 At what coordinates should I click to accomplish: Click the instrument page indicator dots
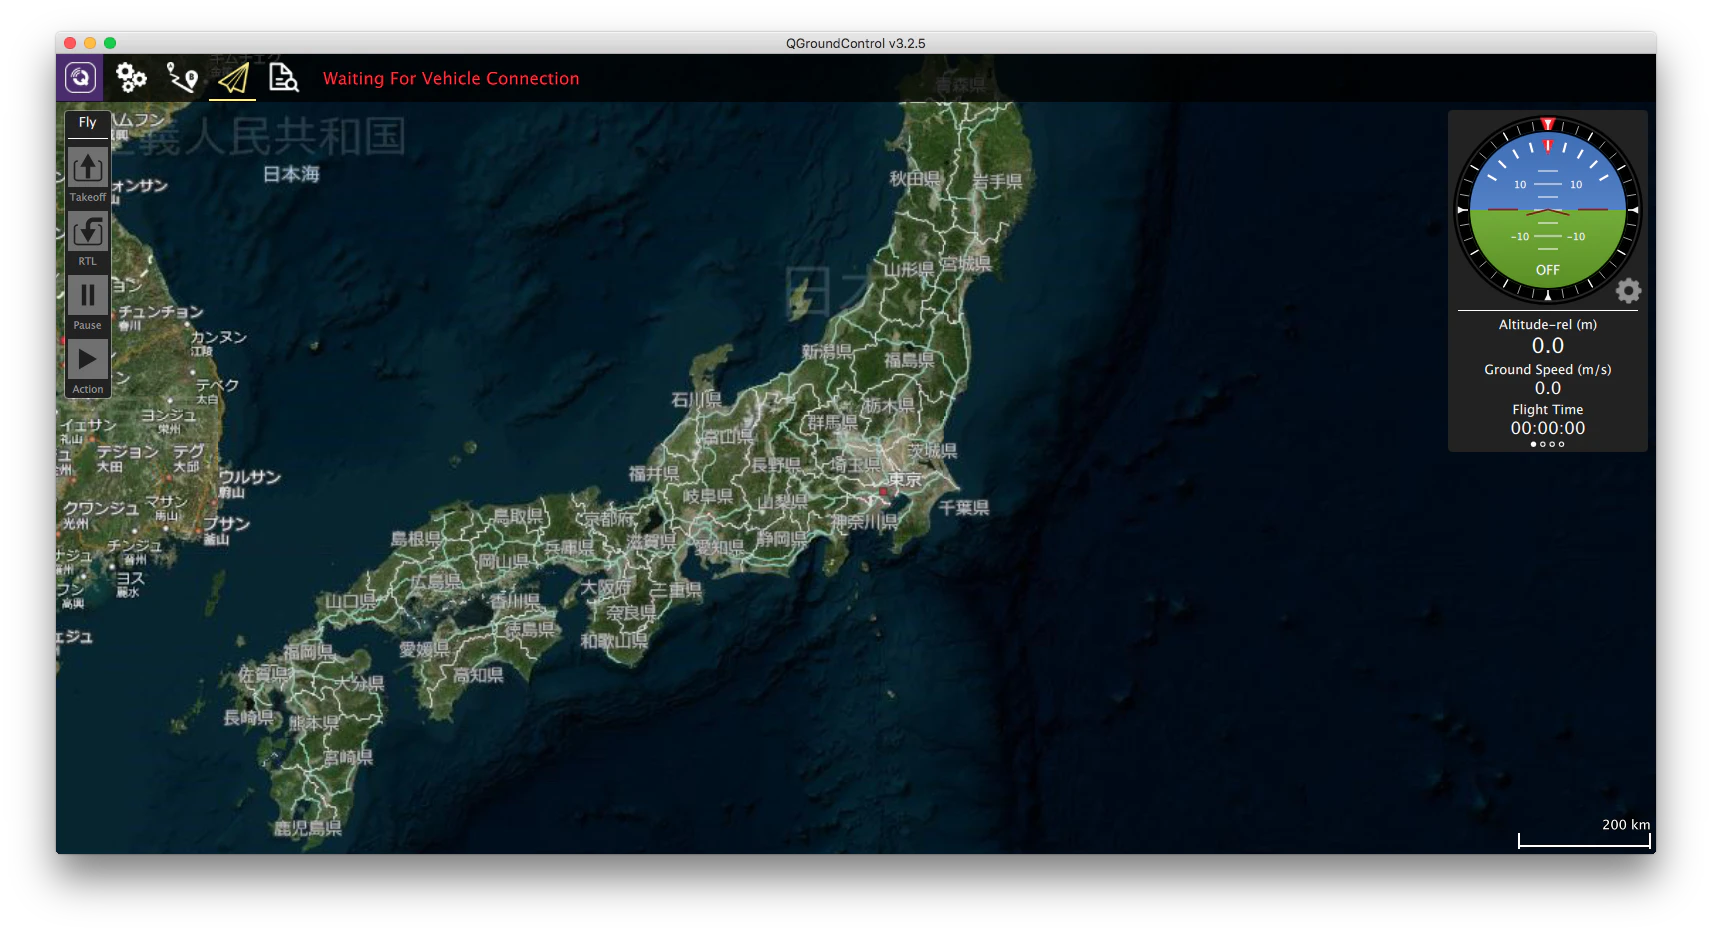point(1548,444)
